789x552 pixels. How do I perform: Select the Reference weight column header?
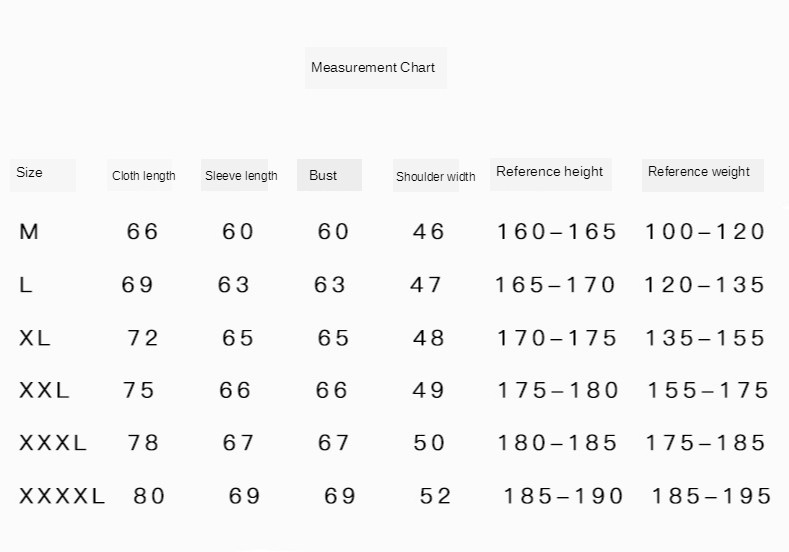click(698, 172)
